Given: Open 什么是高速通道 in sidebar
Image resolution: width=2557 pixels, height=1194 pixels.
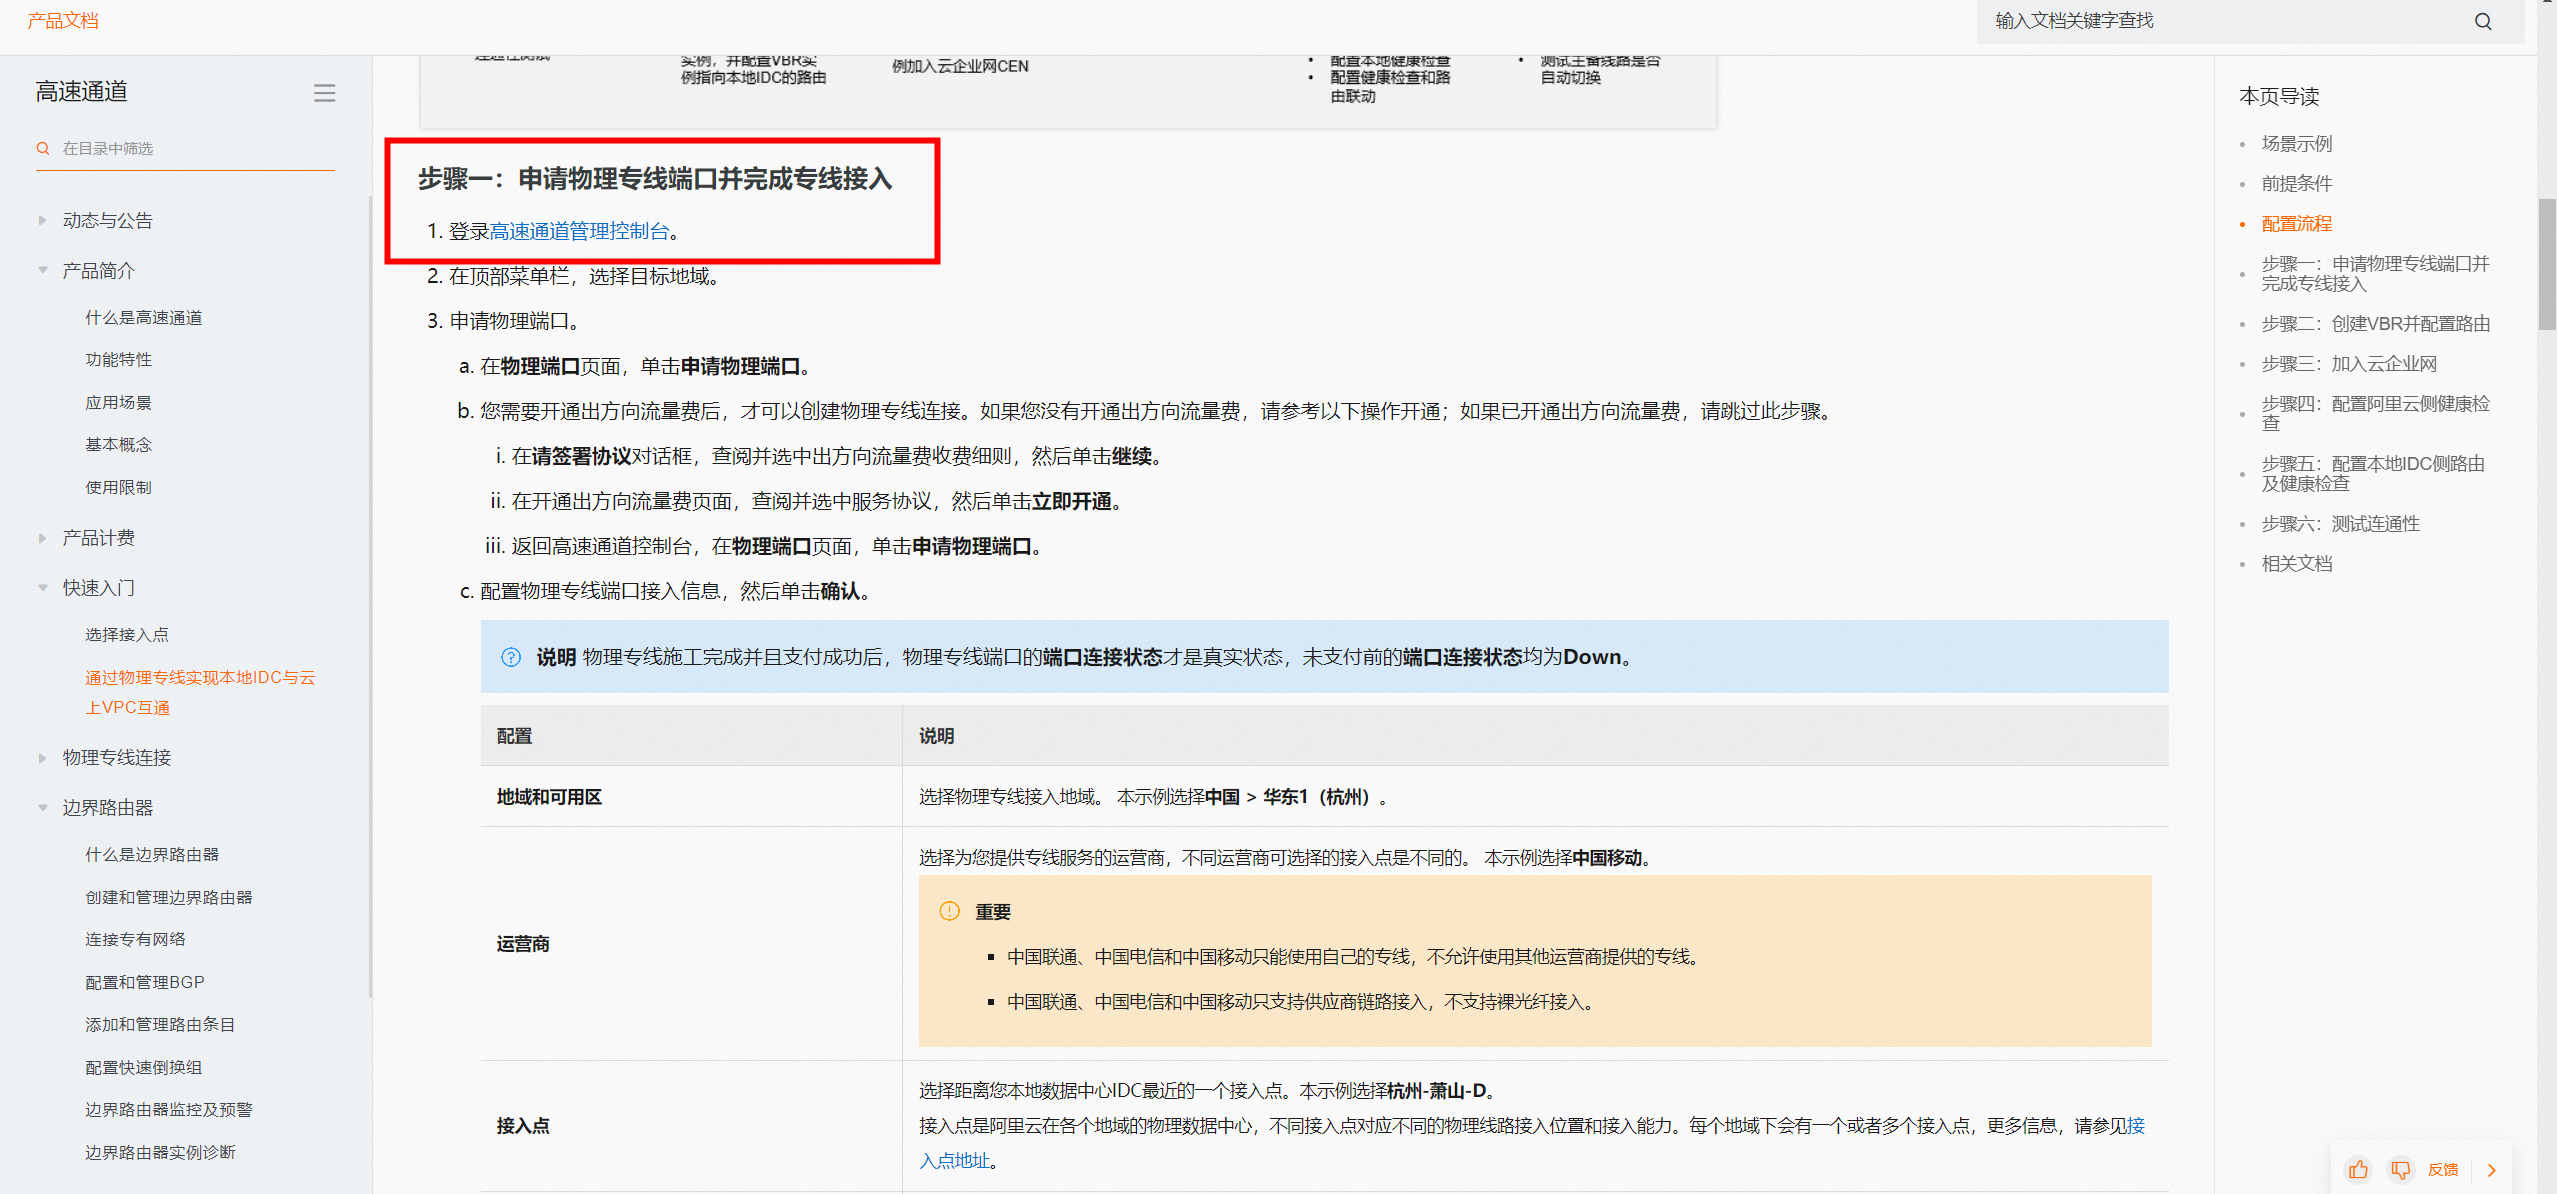Looking at the screenshot, I should pyautogui.click(x=144, y=318).
